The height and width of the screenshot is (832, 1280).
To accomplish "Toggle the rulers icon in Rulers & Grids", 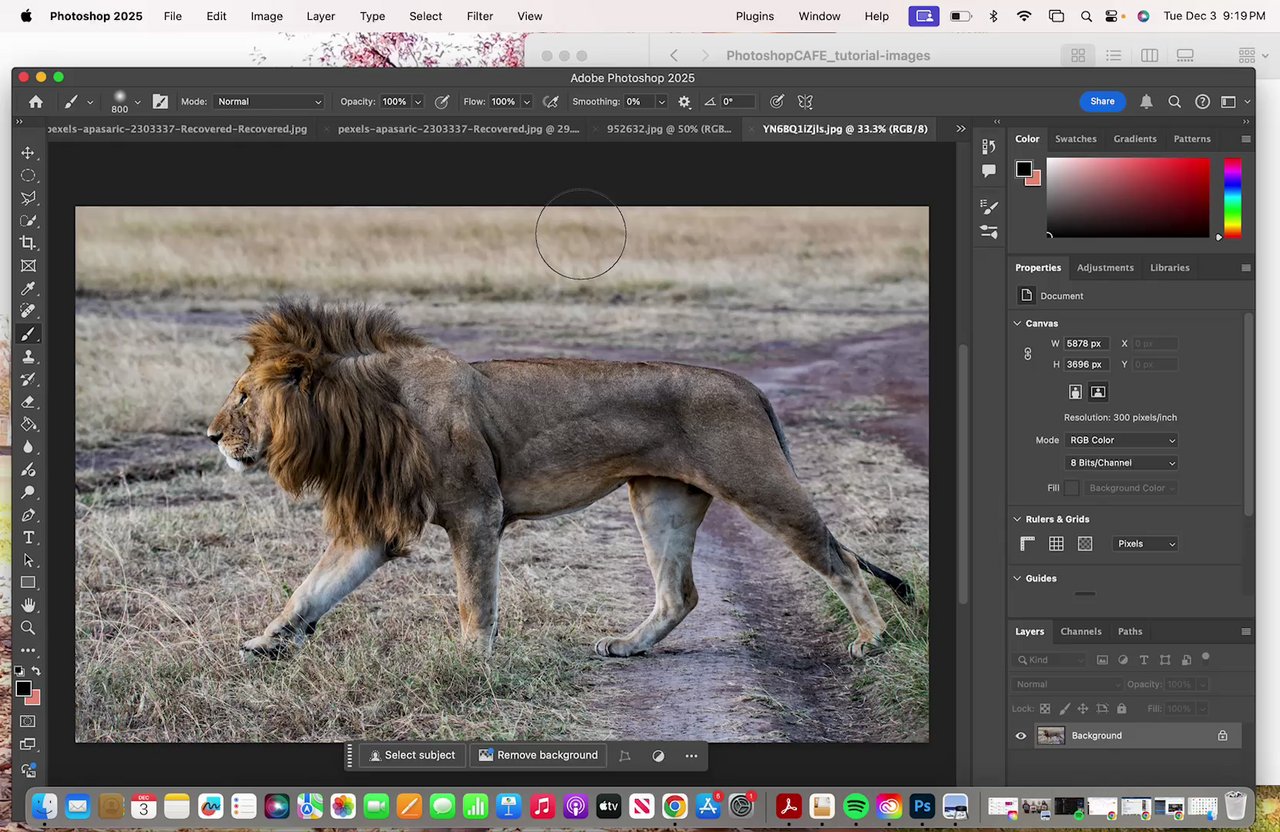I will tap(1027, 544).
